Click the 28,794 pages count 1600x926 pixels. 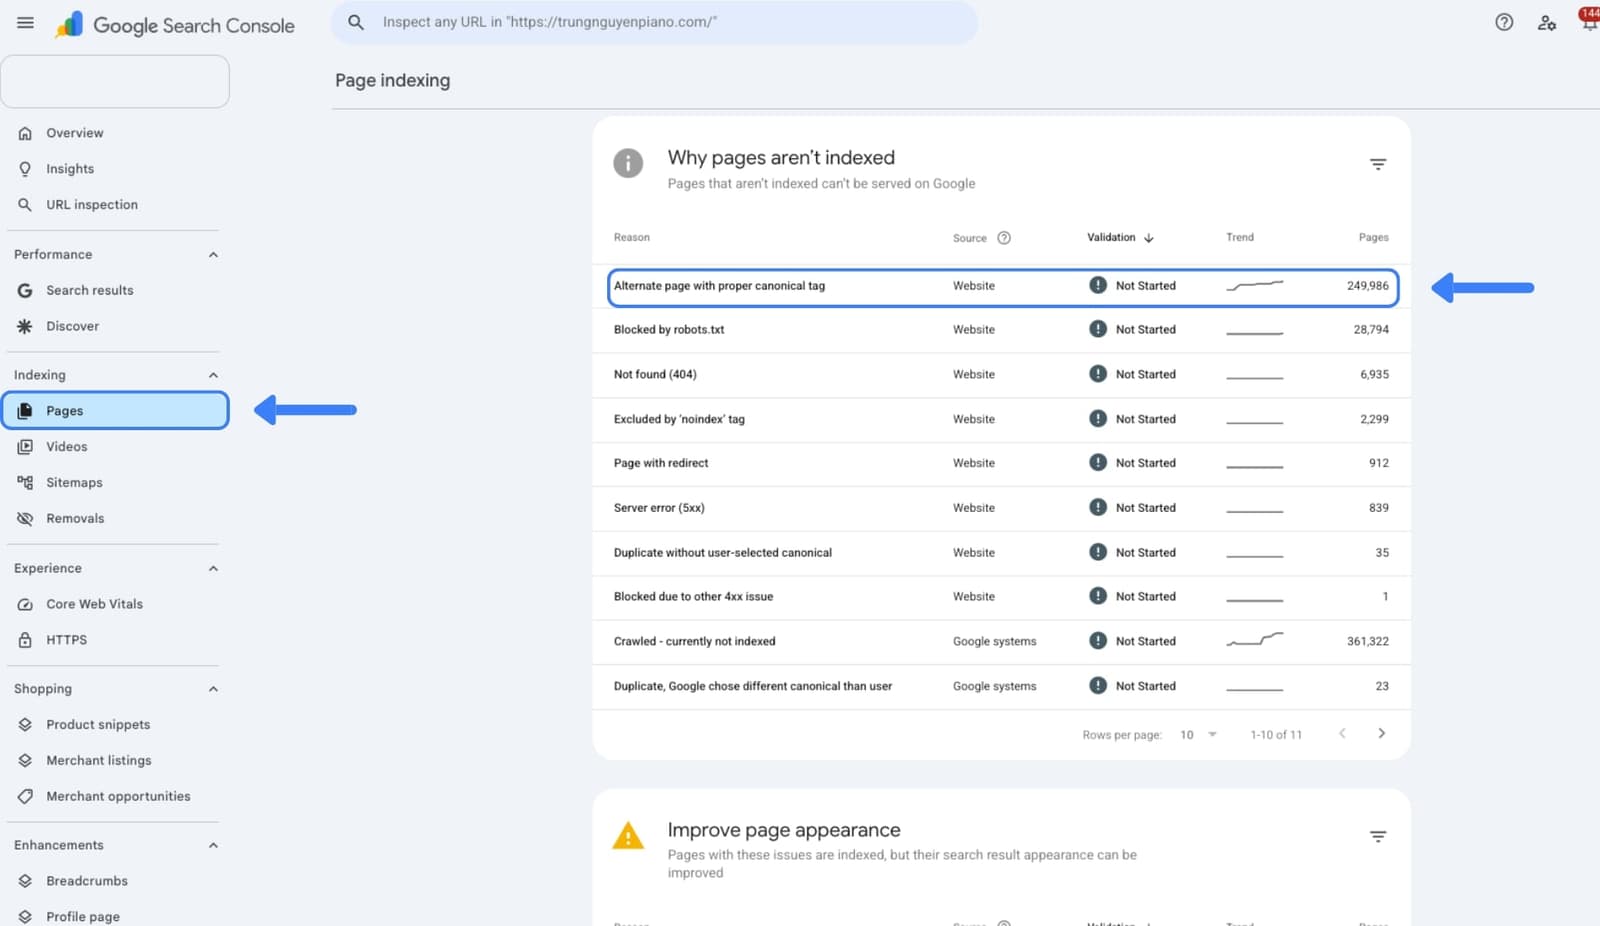pos(1371,330)
